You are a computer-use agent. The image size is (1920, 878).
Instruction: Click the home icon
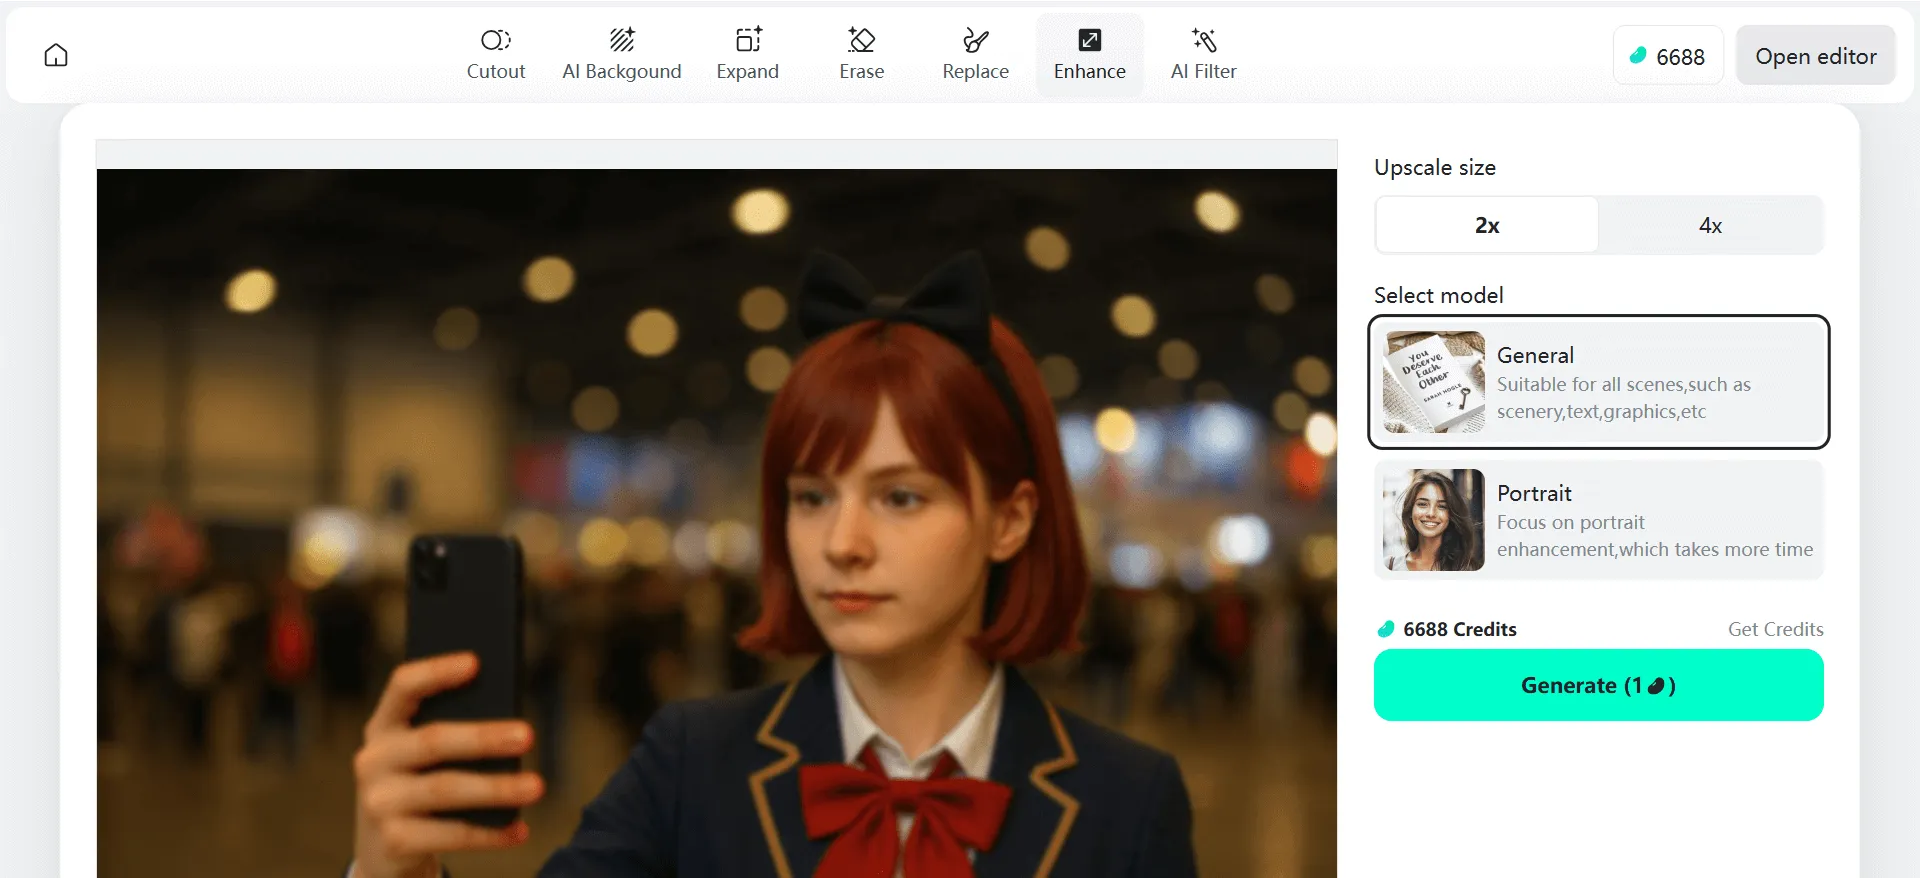[x=56, y=55]
